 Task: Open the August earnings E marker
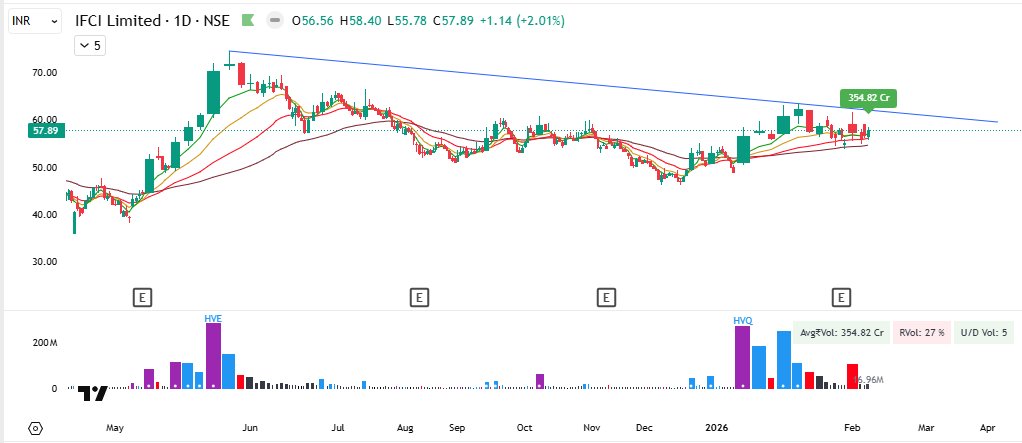(x=419, y=298)
